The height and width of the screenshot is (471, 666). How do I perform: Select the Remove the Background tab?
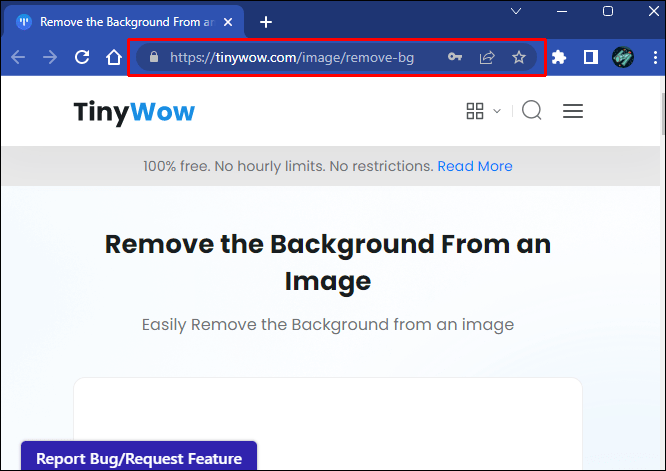124,22
